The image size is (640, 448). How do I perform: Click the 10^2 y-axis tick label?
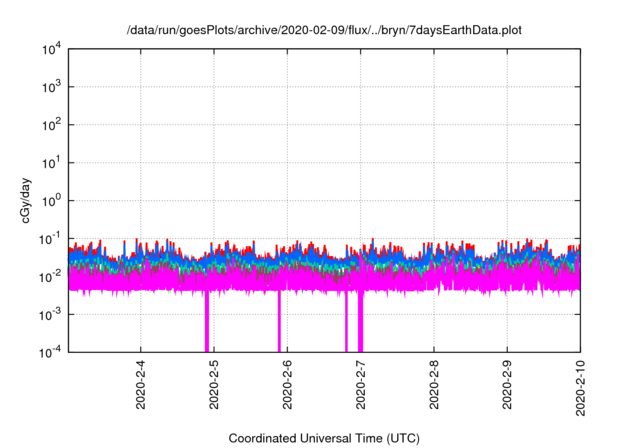click(x=51, y=125)
